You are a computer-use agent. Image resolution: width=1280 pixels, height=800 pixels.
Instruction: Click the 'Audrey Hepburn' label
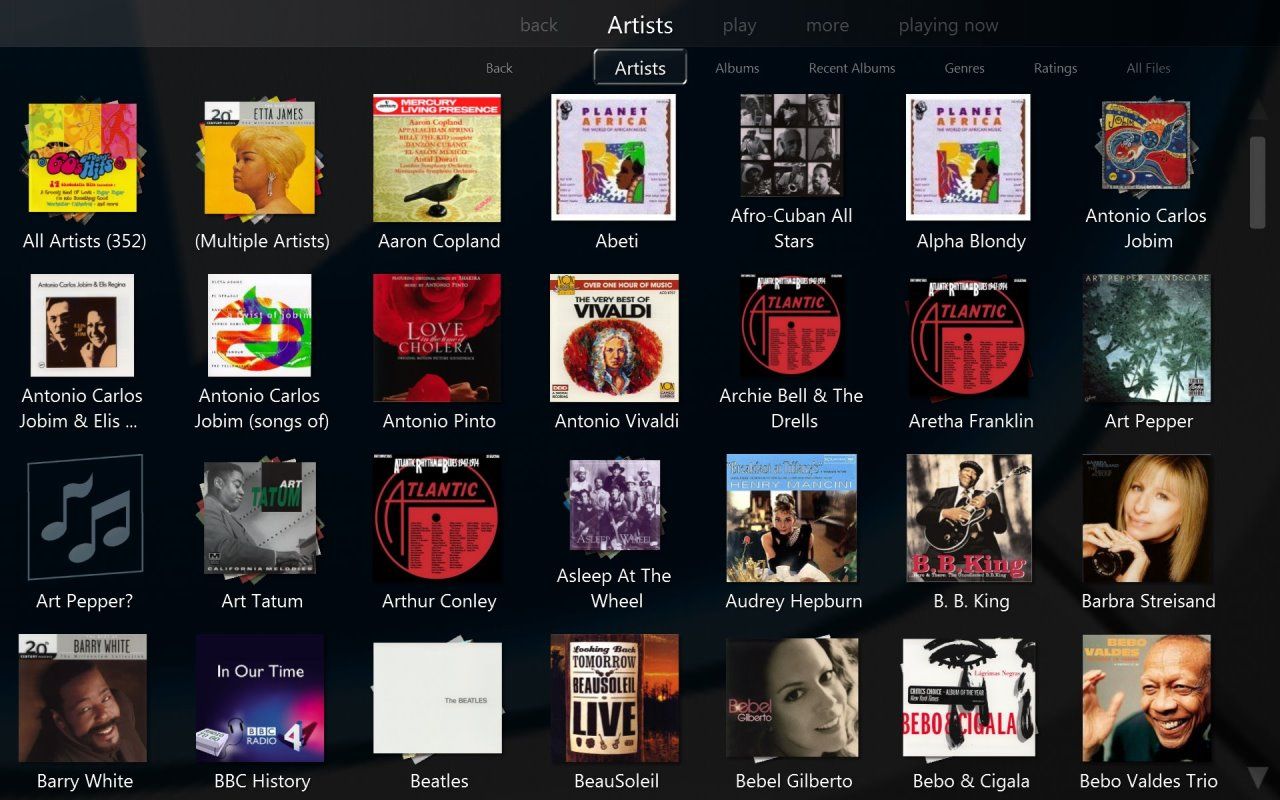point(794,601)
